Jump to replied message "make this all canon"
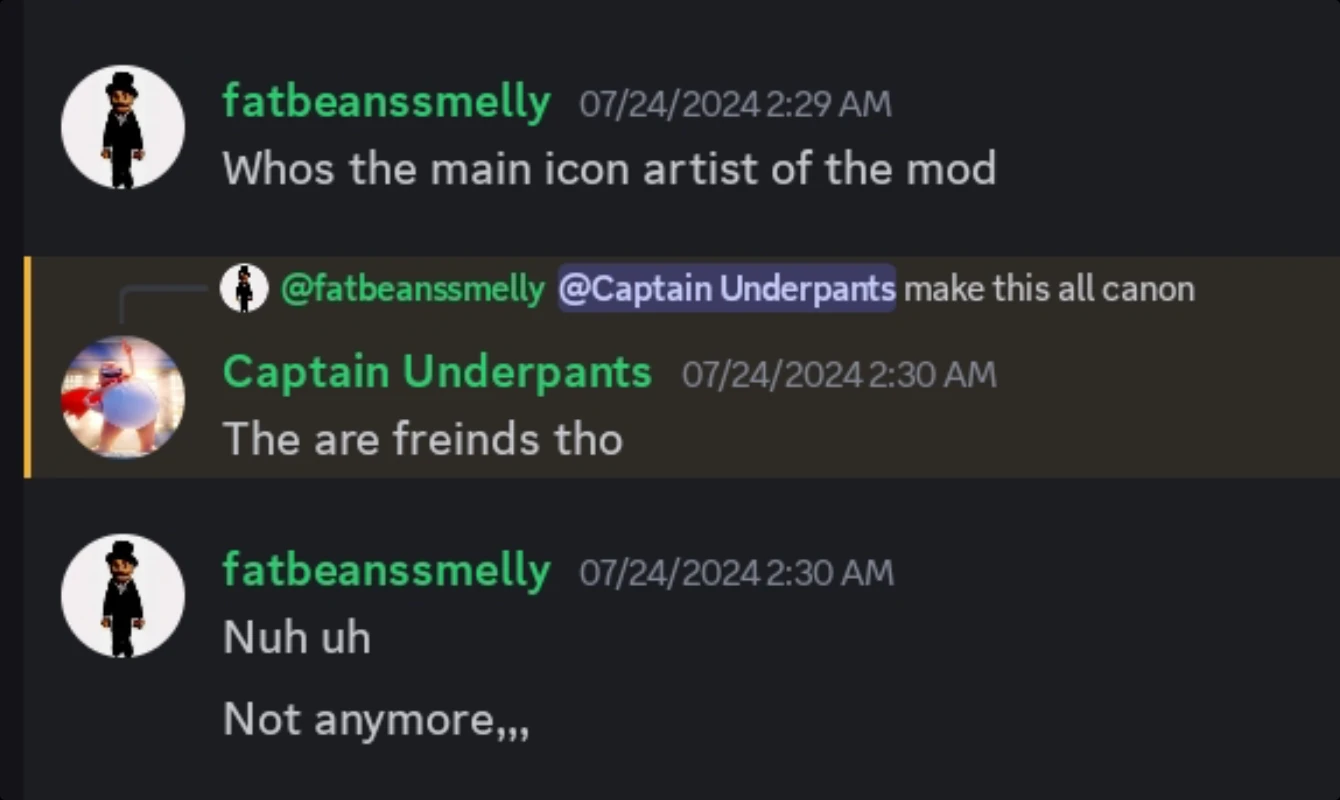Screen dimensions: 1340x800 point(1049,289)
